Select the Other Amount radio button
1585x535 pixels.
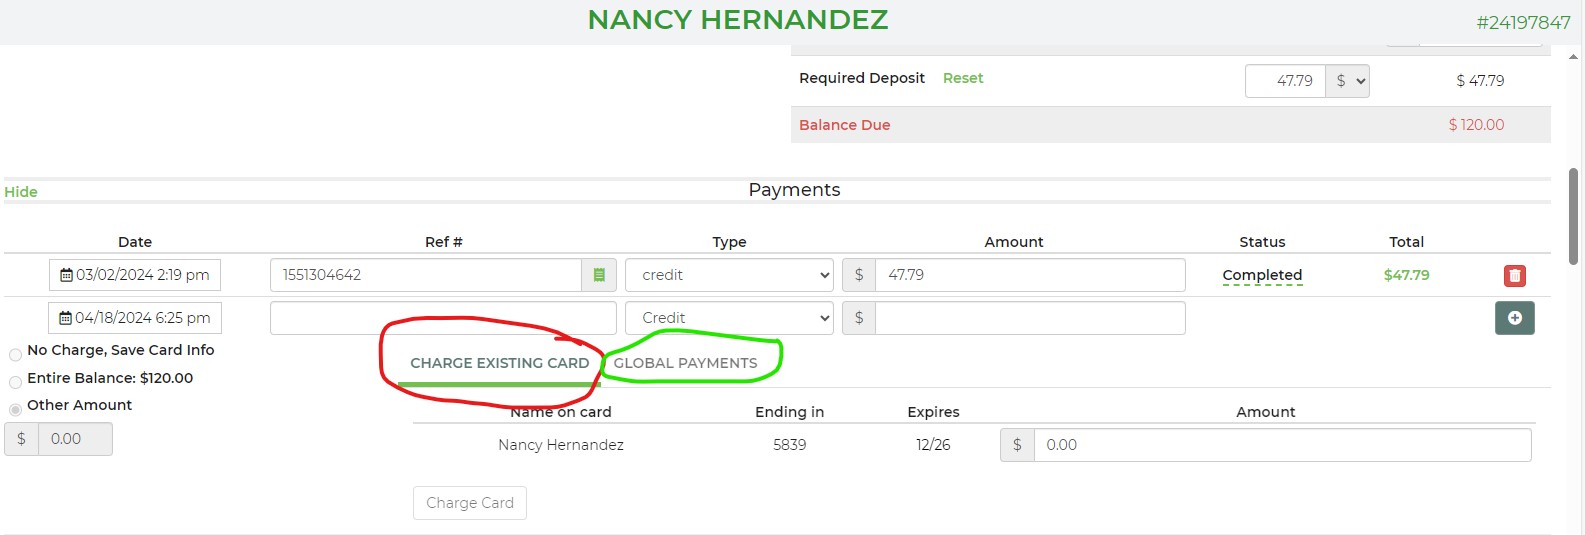coord(16,409)
